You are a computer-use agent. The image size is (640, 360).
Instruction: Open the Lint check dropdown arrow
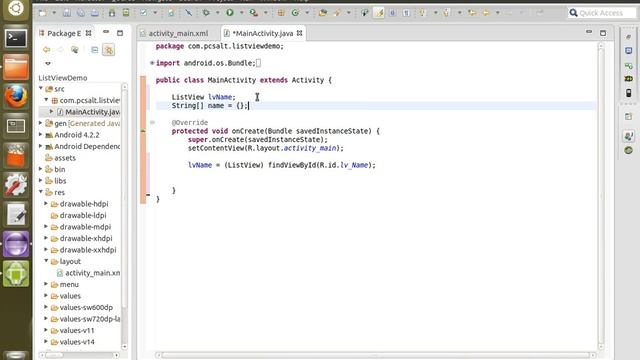[155, 13]
